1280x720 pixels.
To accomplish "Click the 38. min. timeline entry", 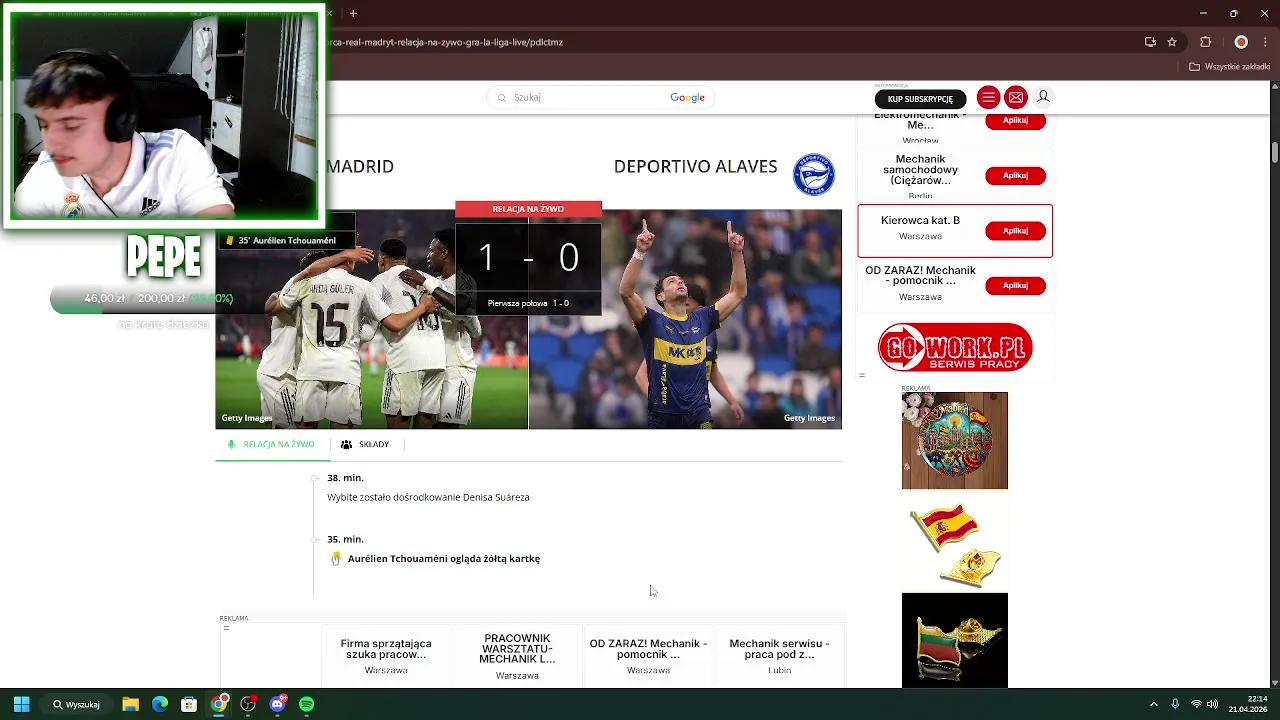I will click(x=345, y=478).
